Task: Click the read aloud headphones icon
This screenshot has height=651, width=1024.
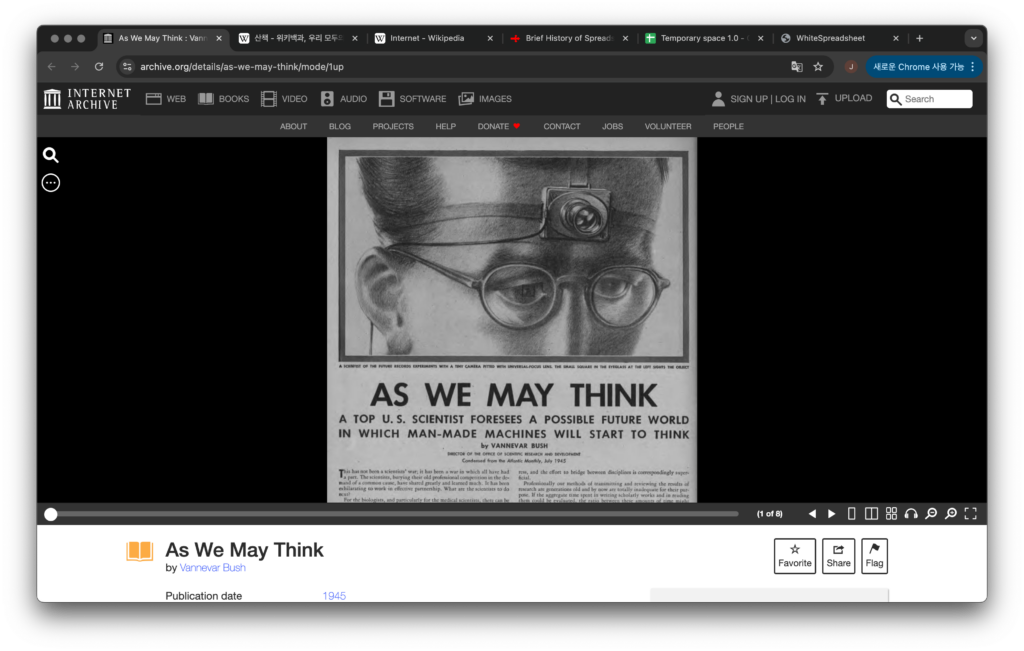Action: (x=911, y=514)
